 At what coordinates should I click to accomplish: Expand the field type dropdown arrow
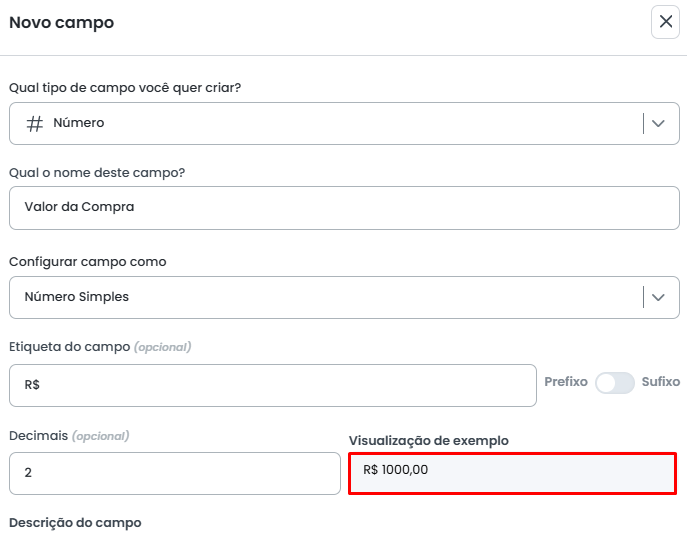point(658,123)
